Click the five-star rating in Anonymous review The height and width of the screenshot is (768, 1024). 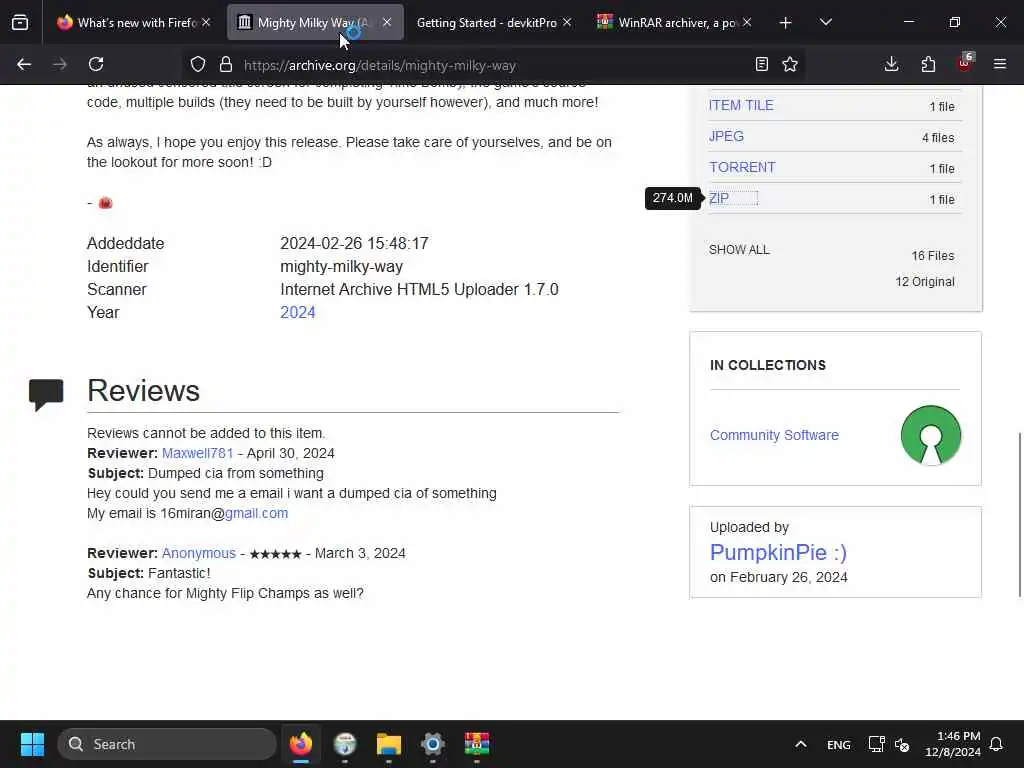276,554
